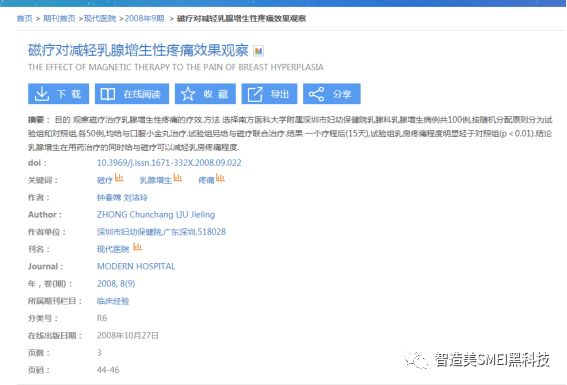
Task: Click the online publication date 2008年10月27日
Action: pos(128,335)
